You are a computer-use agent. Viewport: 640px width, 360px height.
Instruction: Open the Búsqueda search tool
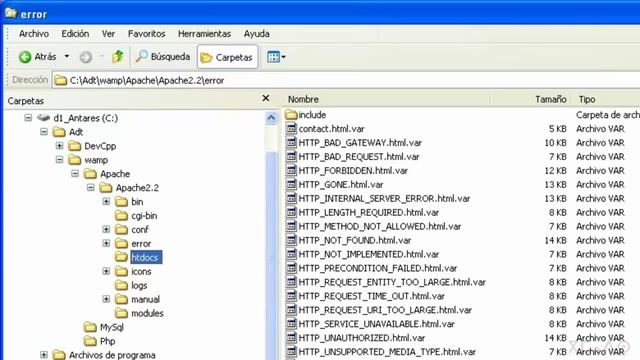(163, 57)
